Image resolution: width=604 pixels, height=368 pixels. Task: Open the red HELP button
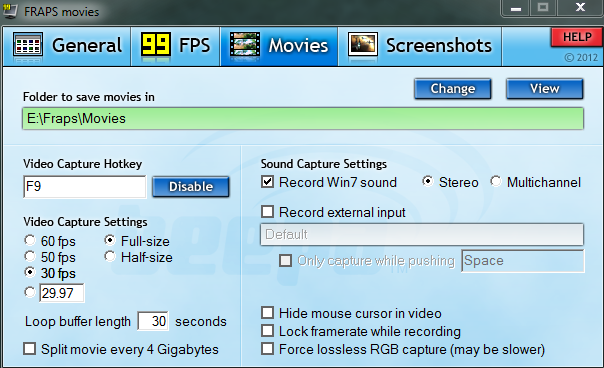coord(577,37)
